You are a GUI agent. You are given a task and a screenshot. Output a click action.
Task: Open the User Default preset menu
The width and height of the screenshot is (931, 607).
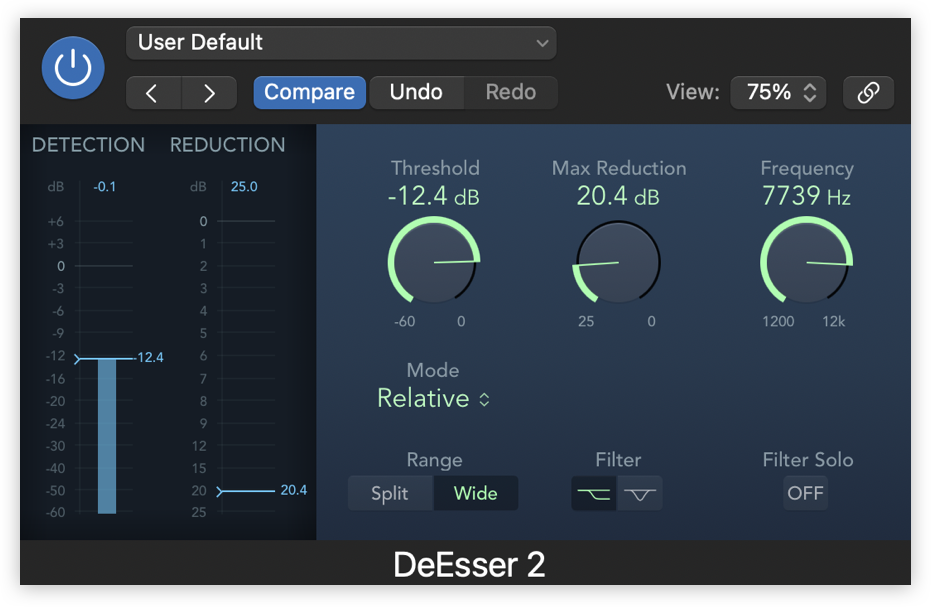coord(341,43)
